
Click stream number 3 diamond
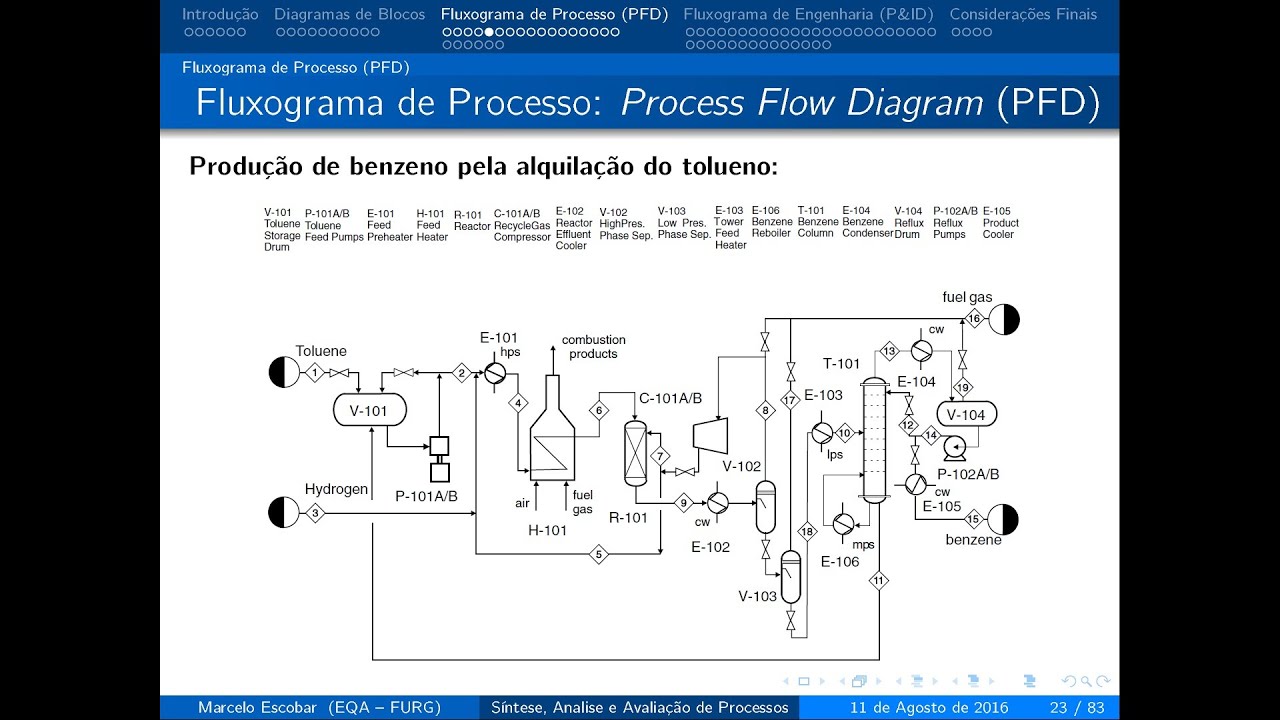pos(314,513)
